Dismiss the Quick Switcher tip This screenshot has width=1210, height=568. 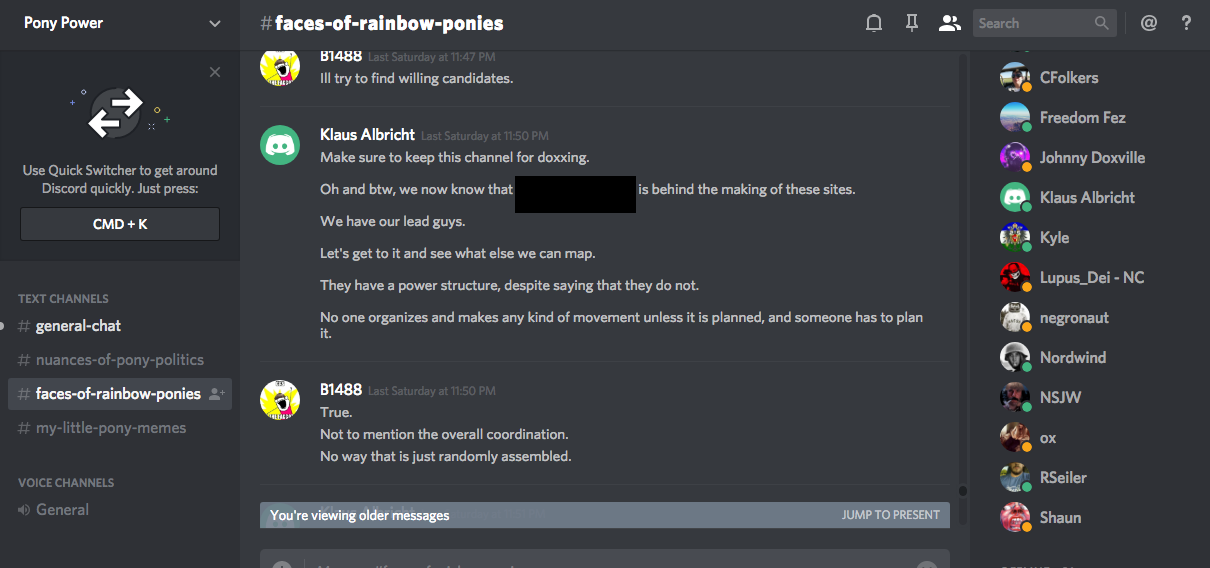pyautogui.click(x=215, y=72)
